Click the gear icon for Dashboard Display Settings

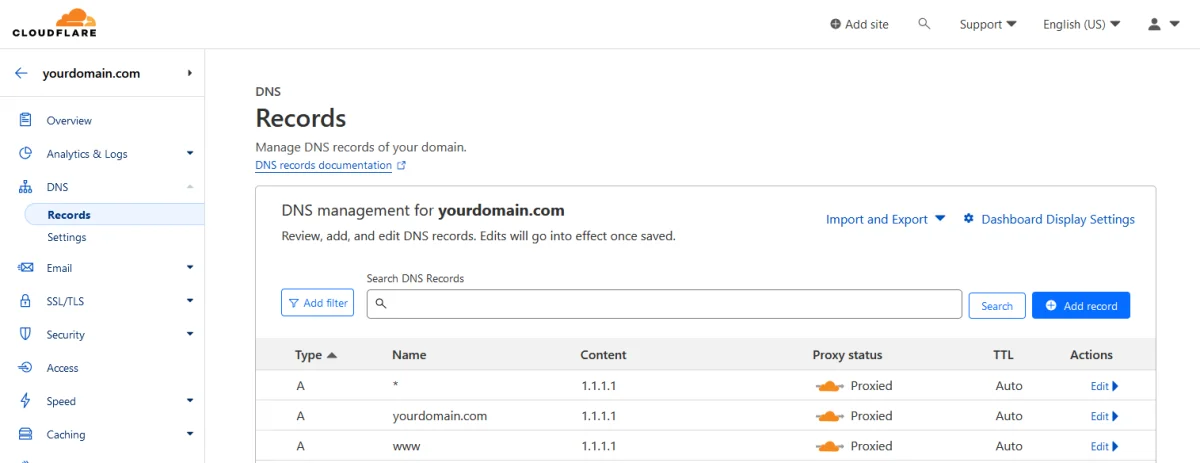click(x=969, y=219)
